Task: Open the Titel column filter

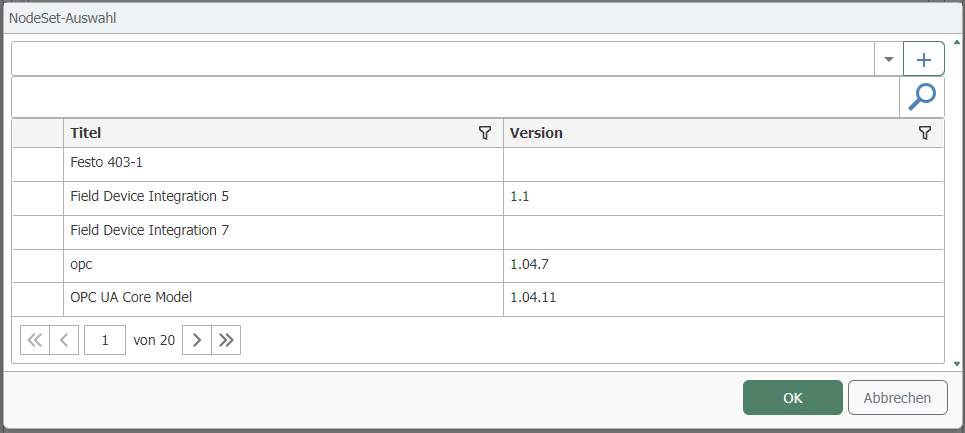Action: point(485,133)
